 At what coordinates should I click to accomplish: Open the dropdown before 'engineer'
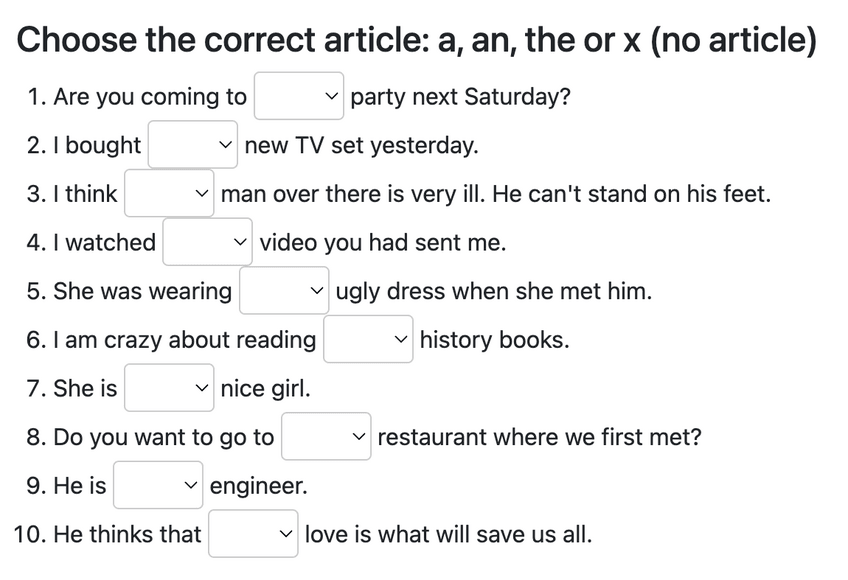pyautogui.click(x=157, y=486)
